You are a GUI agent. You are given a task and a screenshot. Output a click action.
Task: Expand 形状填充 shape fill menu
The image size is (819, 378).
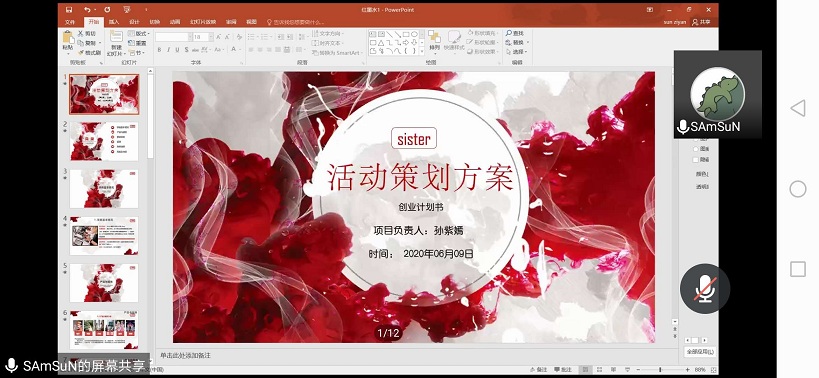(483, 33)
